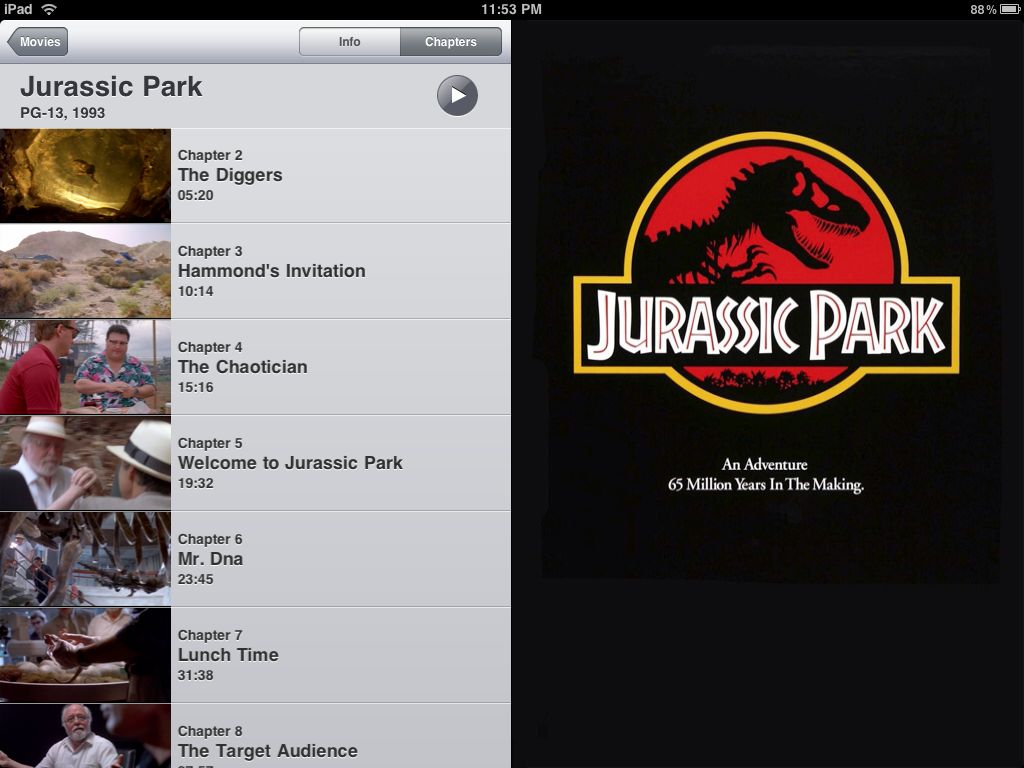Select 'The Chaotician' chapter title

242,367
